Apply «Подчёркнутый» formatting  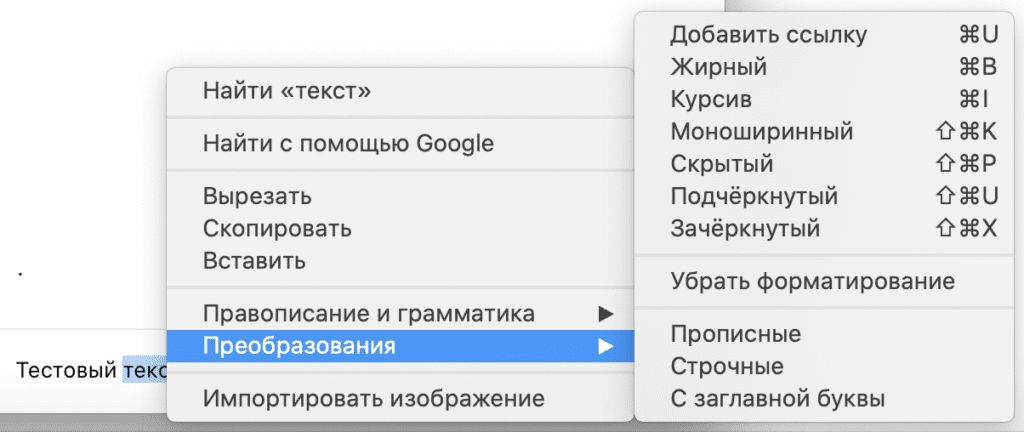[x=754, y=195]
